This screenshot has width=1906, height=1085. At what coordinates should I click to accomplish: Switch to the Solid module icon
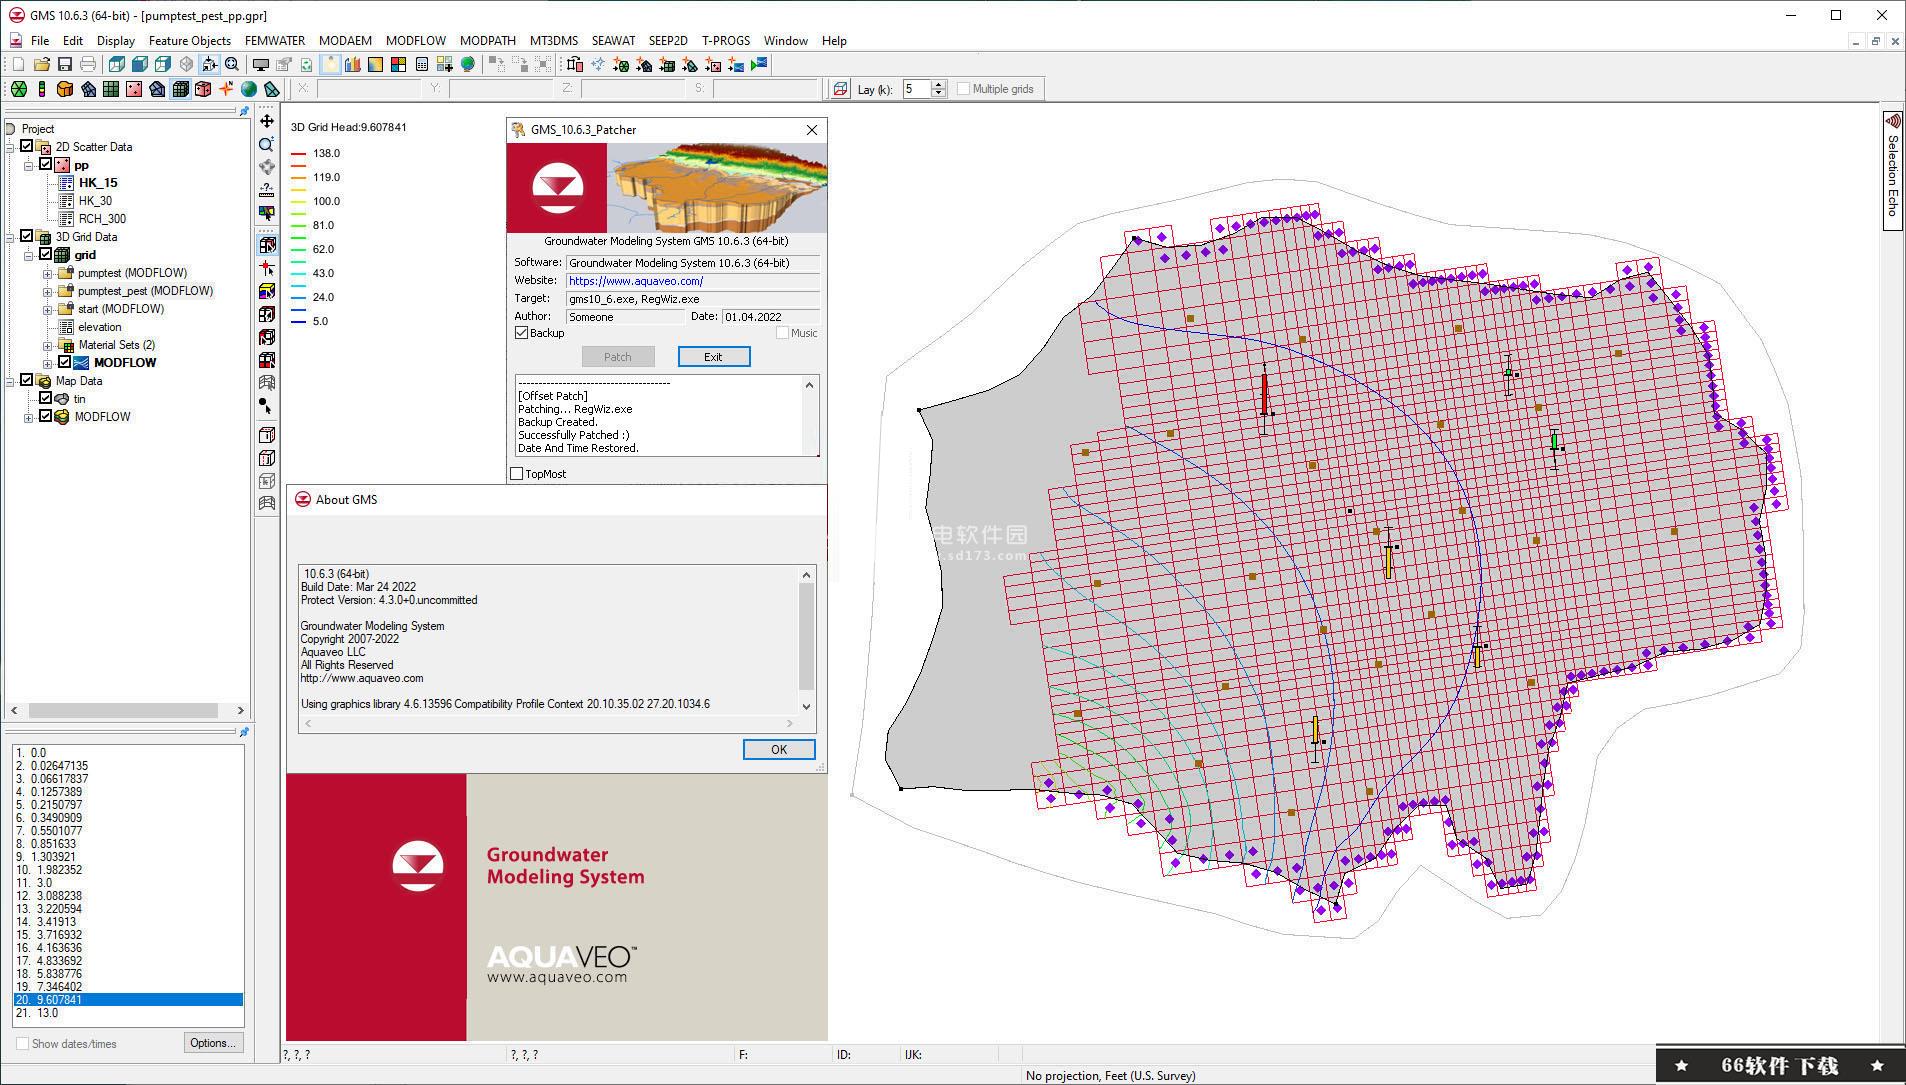65,89
